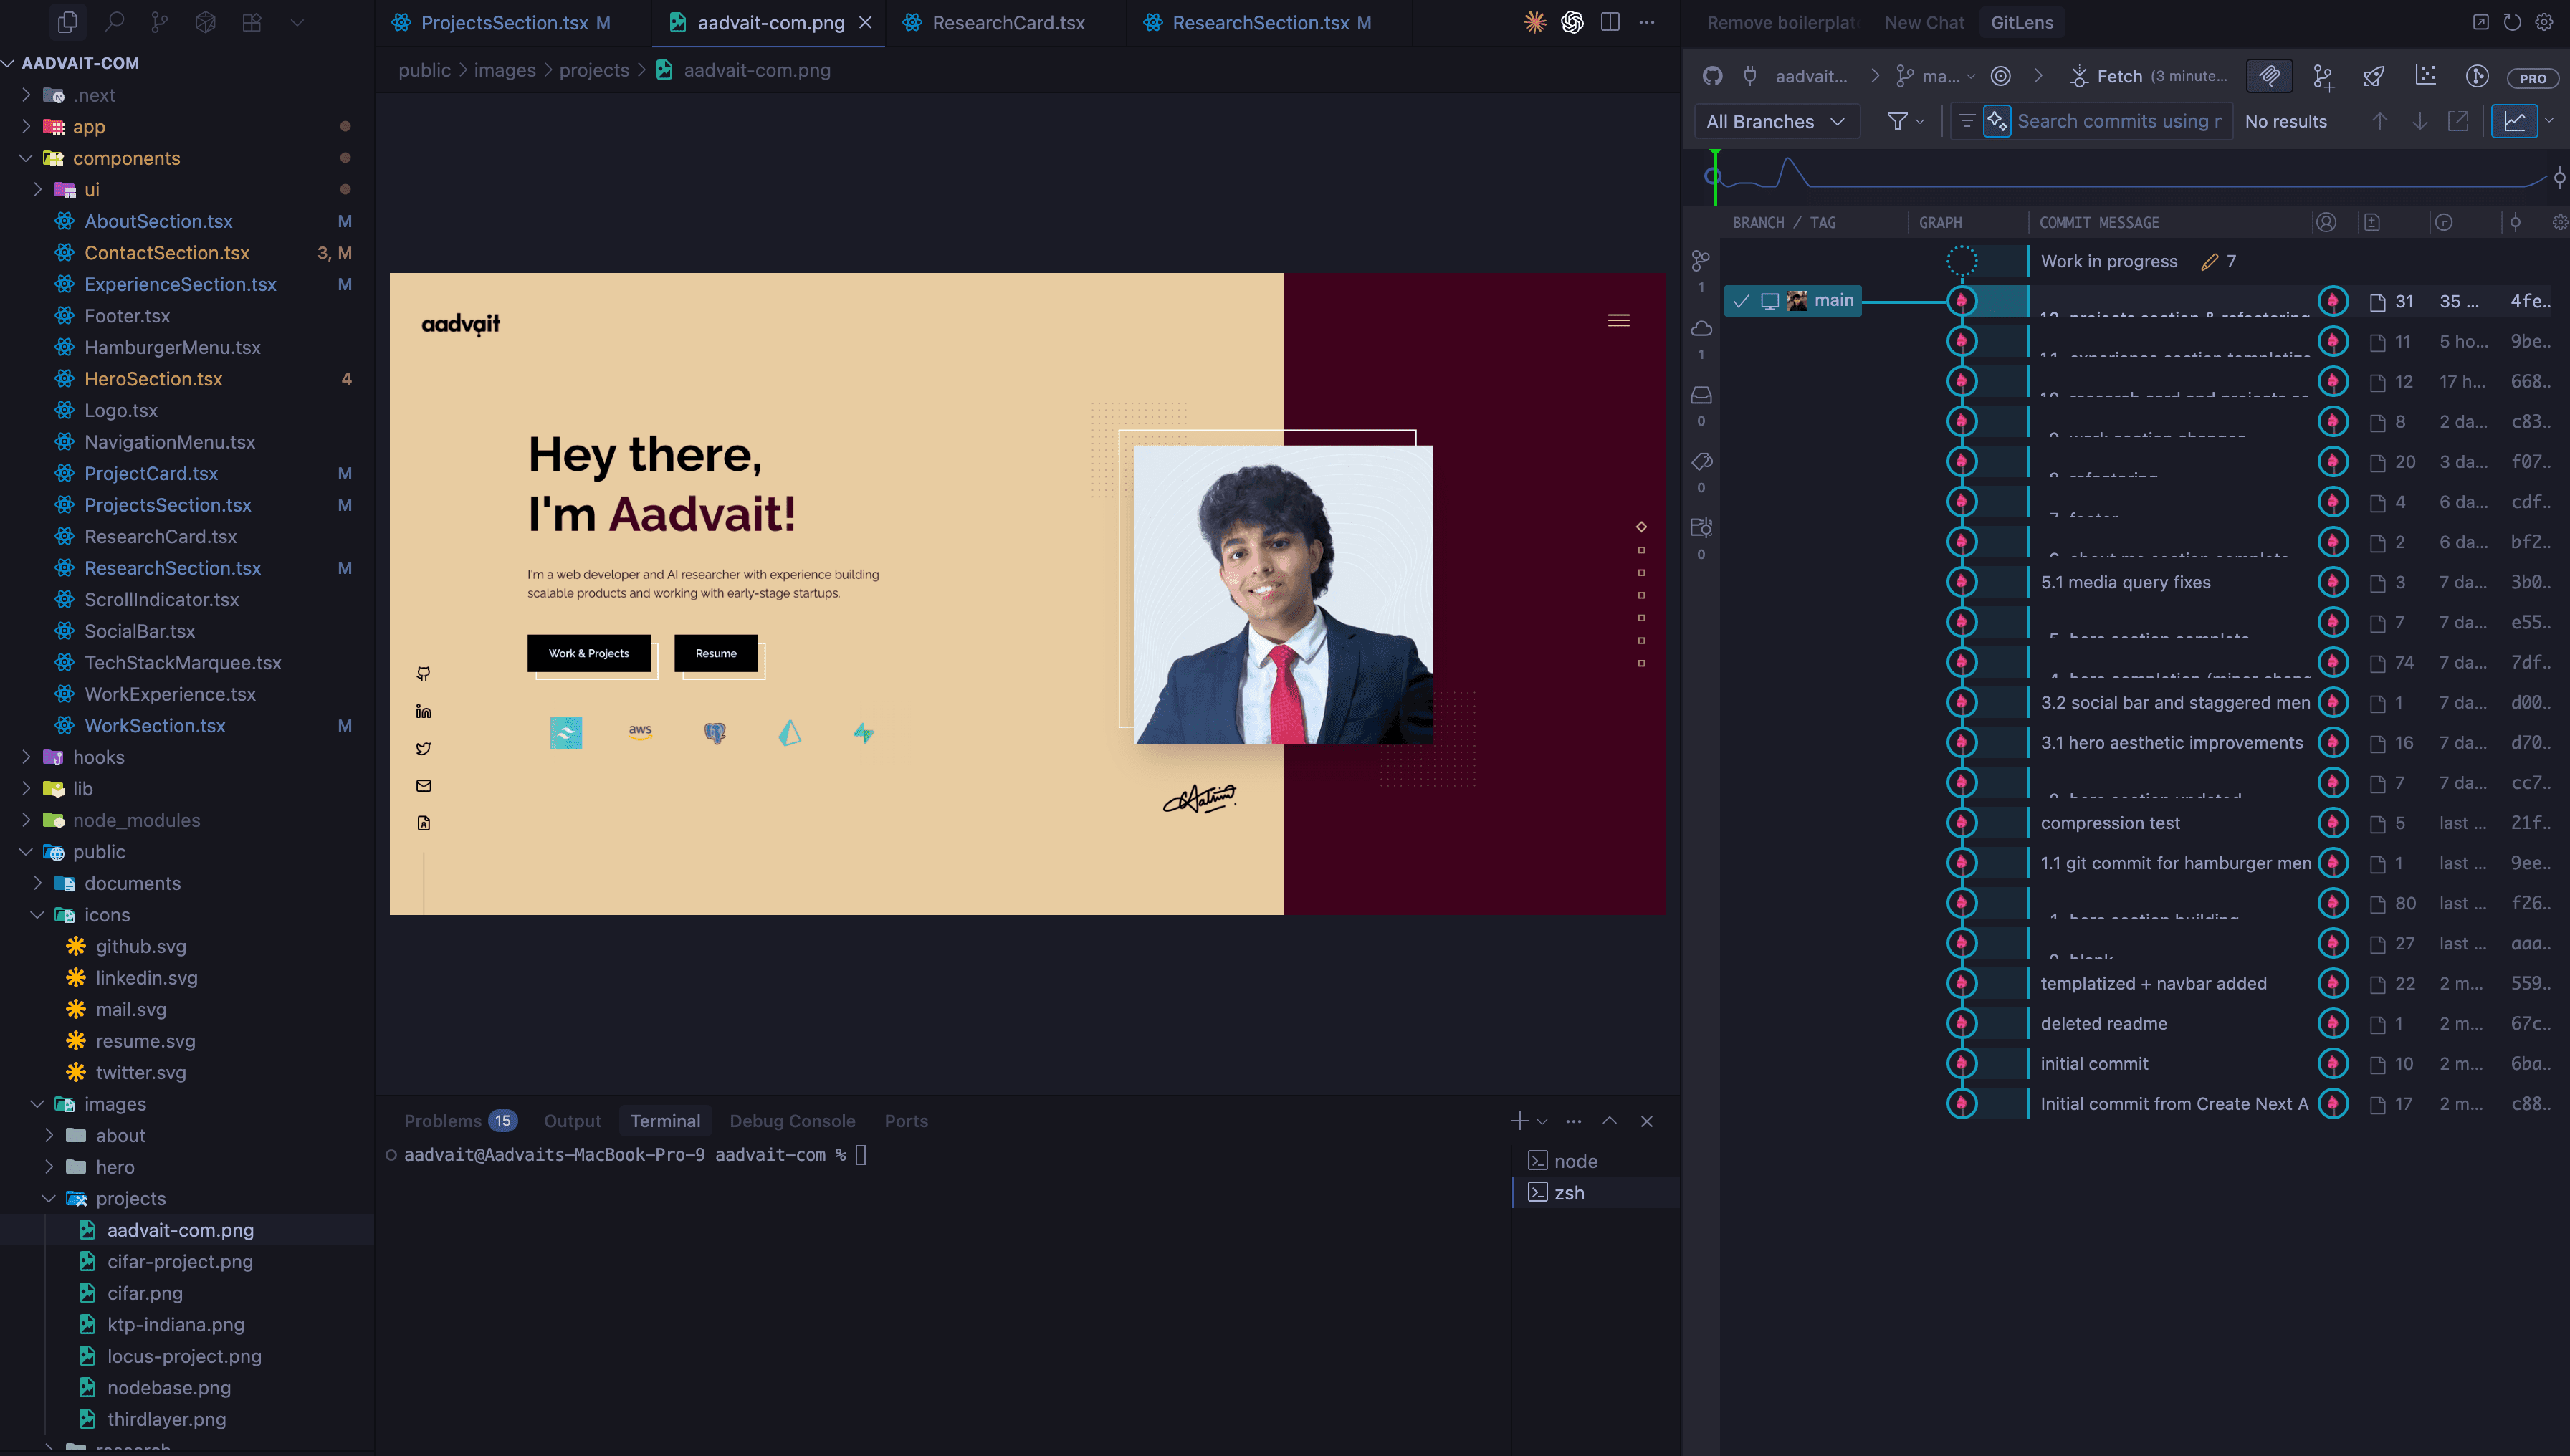The height and width of the screenshot is (1456, 2570).
Task: Expand the hooks folder
Action: (98, 757)
